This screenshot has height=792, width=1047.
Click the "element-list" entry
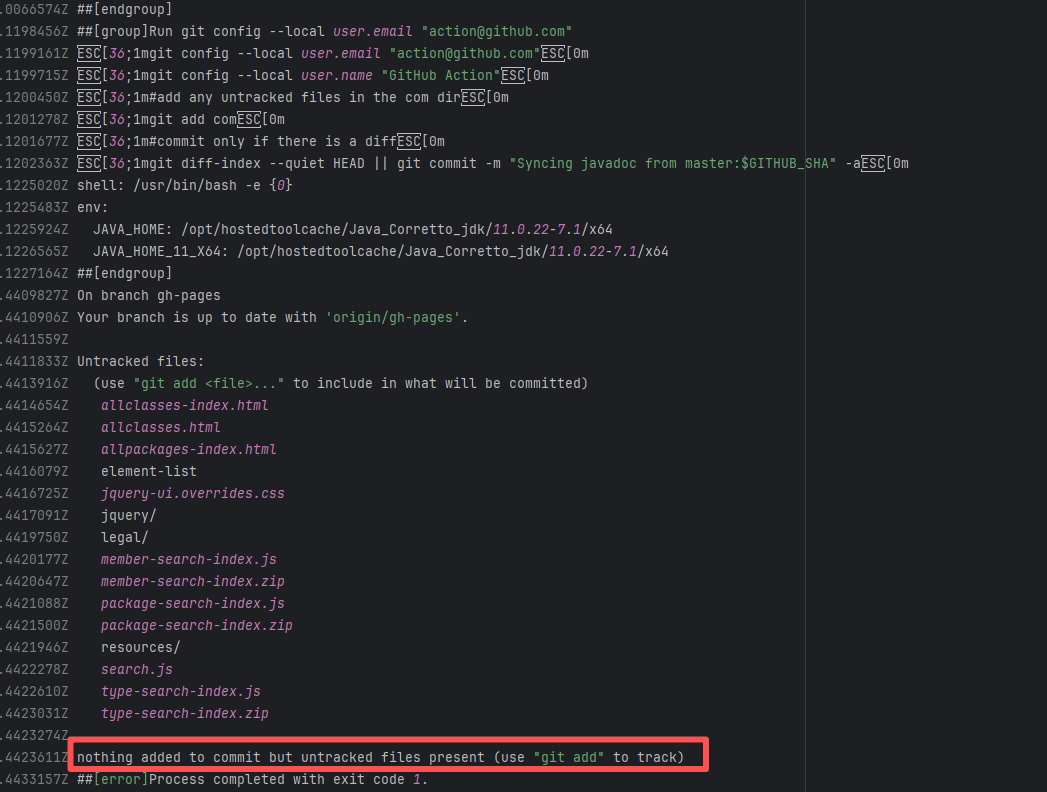point(148,472)
